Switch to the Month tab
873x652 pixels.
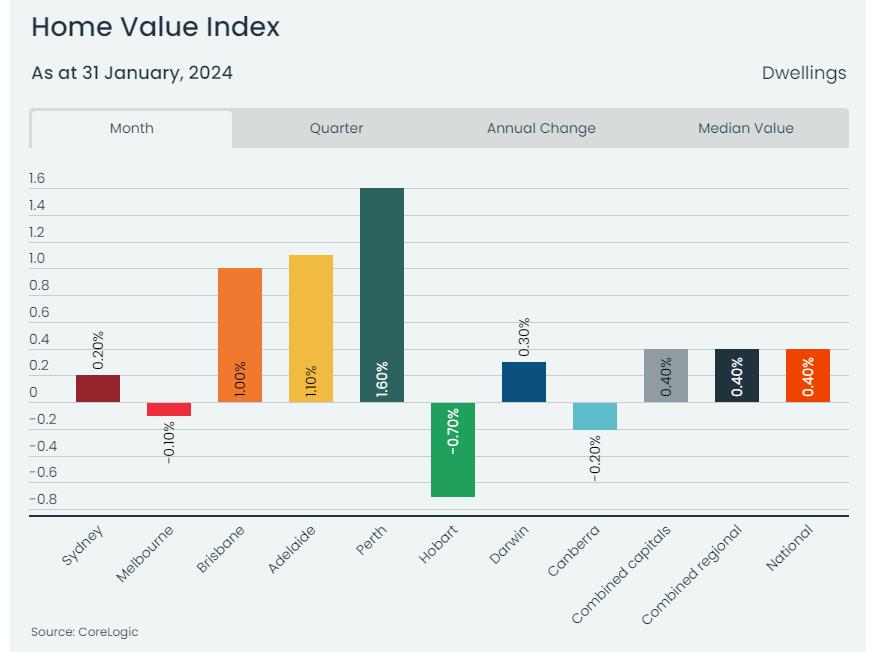131,129
